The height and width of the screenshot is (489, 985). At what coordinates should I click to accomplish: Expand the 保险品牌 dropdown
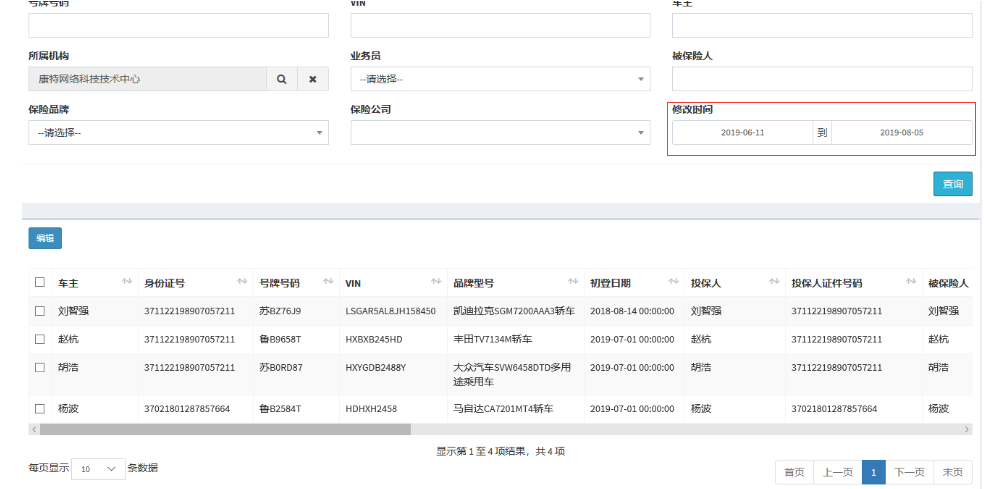(x=178, y=133)
